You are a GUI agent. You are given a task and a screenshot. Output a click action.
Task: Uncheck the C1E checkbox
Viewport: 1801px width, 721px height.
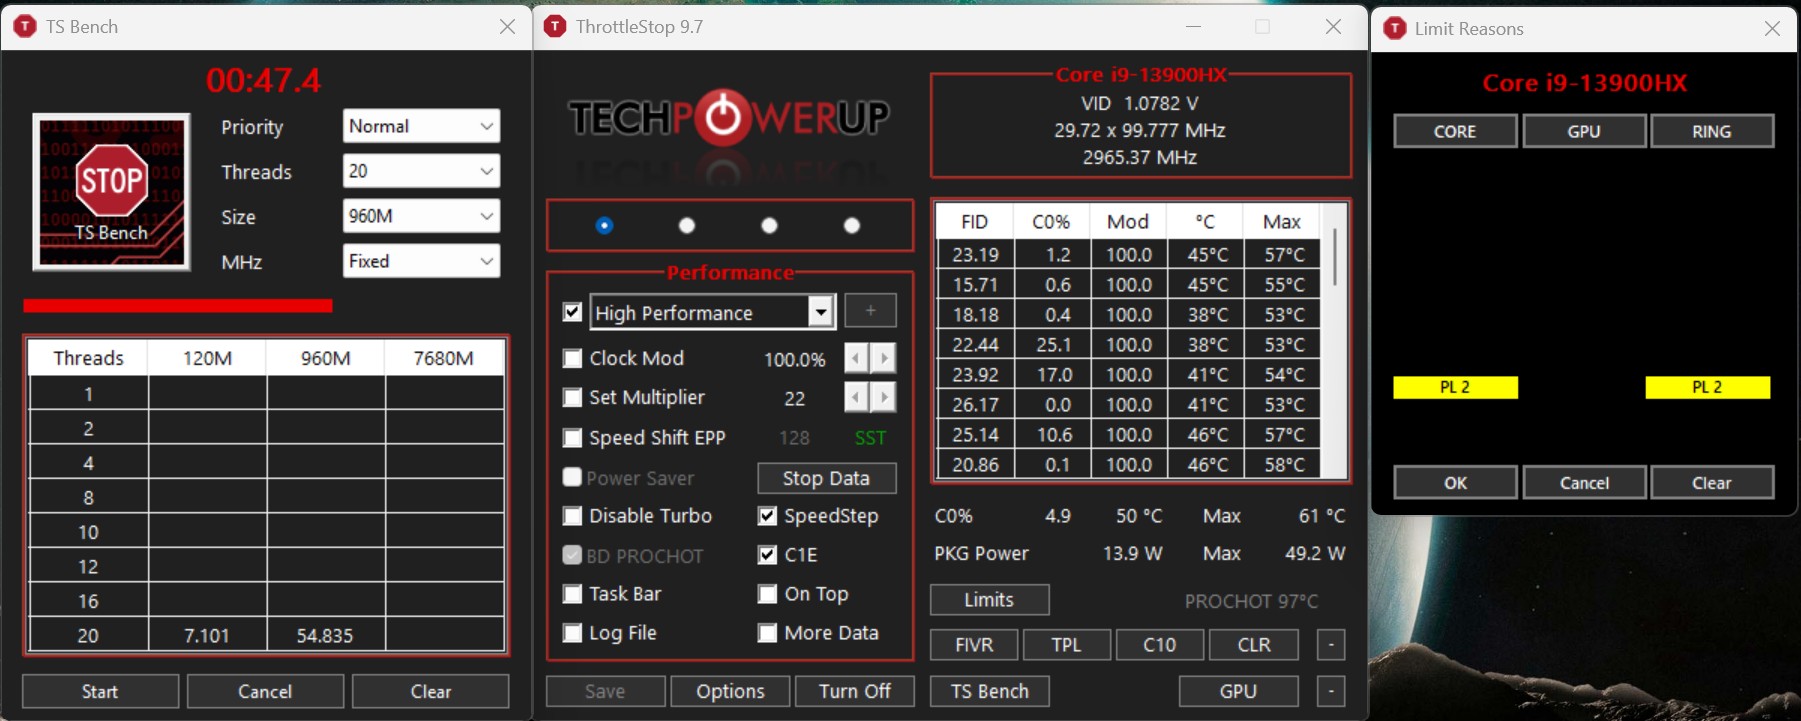pos(768,555)
